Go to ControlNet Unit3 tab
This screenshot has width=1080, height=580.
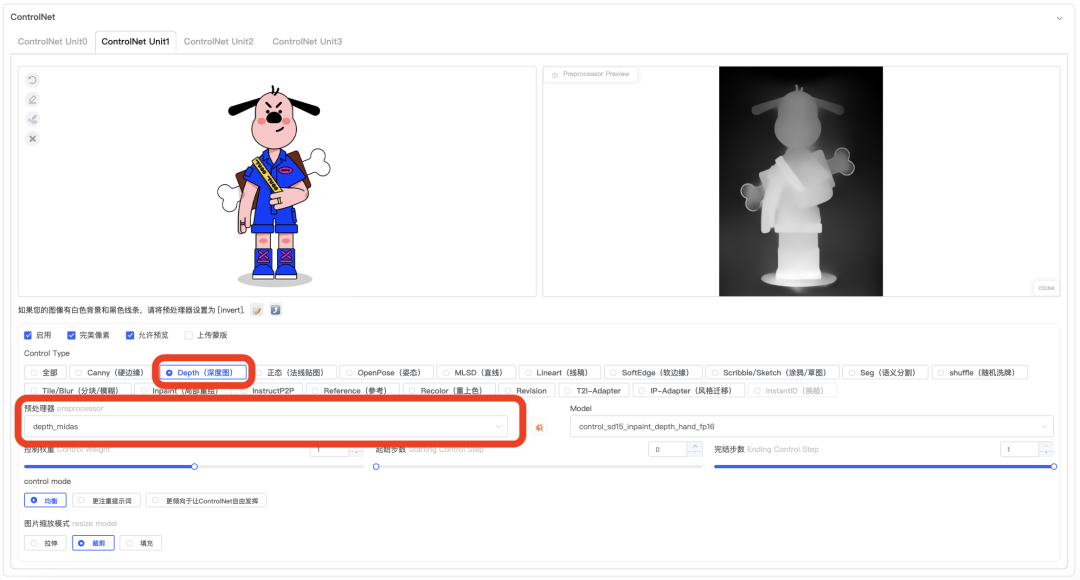coord(307,41)
